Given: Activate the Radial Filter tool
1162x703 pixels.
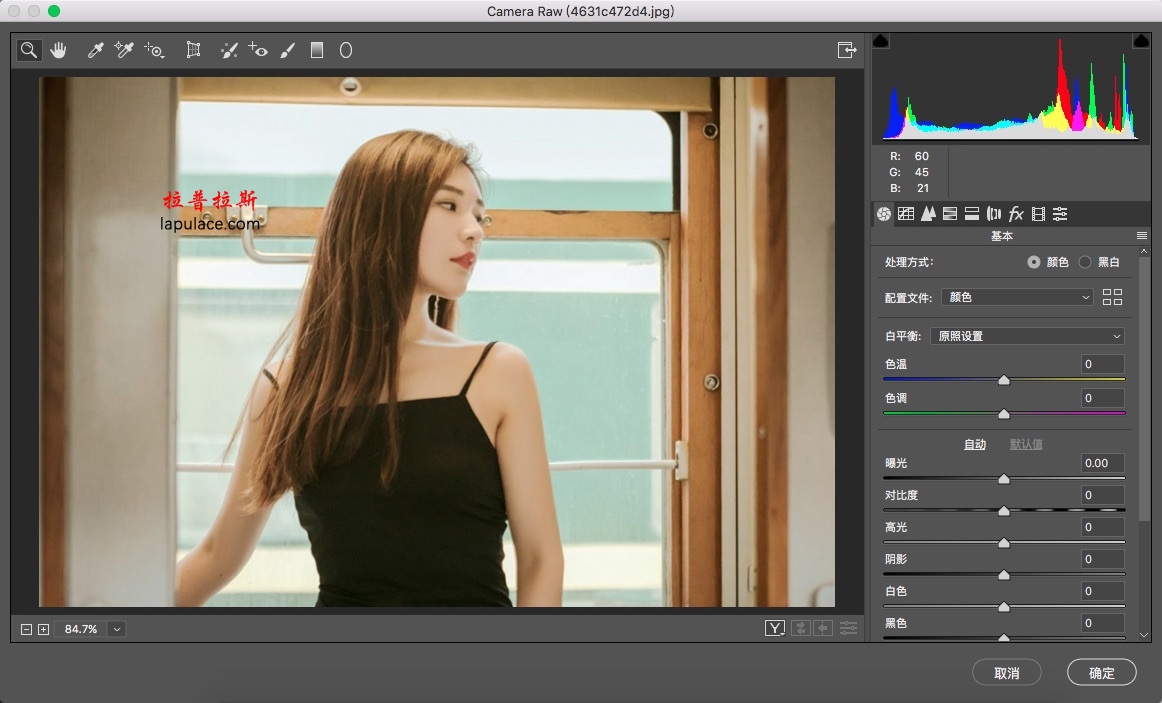Looking at the screenshot, I should tap(345, 50).
